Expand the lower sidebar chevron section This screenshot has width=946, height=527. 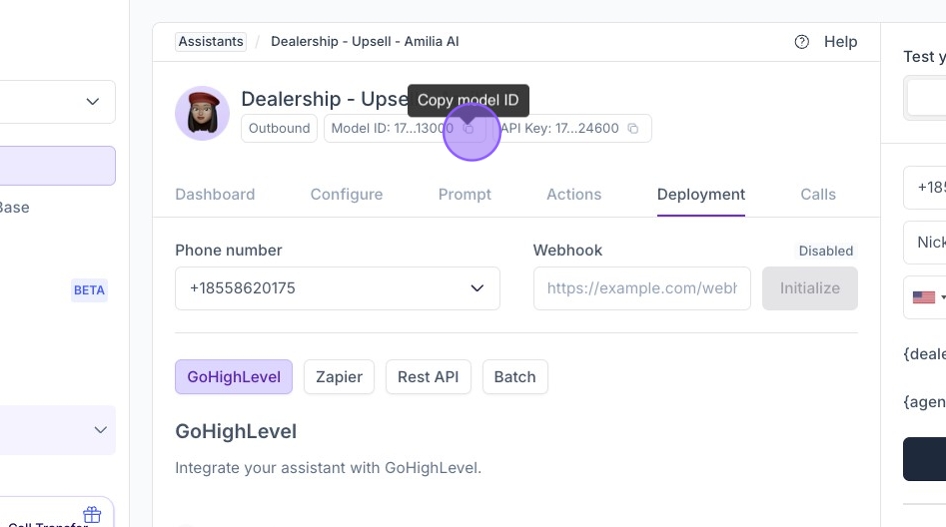100,430
